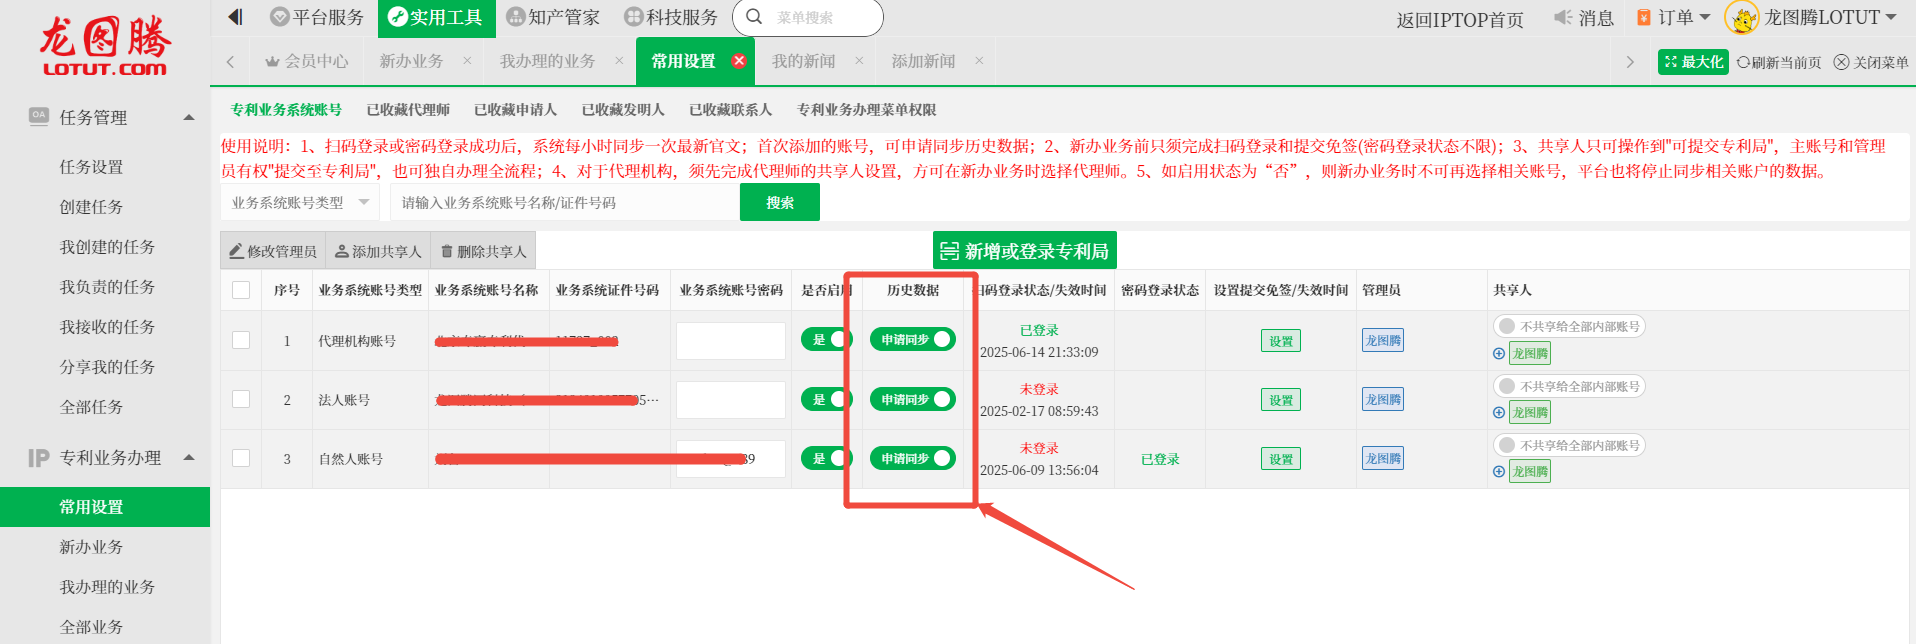Click the user avatar icon at top right
This screenshot has width=1916, height=644.
(x=1741, y=18)
